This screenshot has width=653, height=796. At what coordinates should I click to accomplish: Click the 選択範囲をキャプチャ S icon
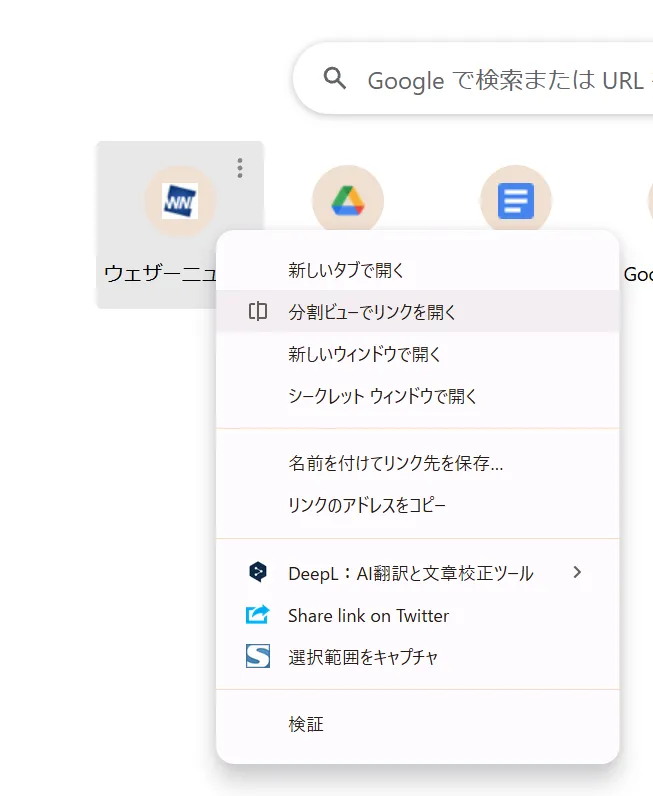point(258,657)
